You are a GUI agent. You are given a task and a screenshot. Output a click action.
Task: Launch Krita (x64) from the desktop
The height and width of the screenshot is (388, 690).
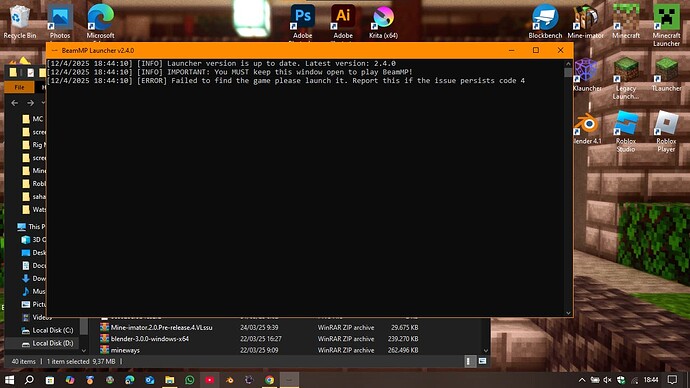tap(383, 21)
